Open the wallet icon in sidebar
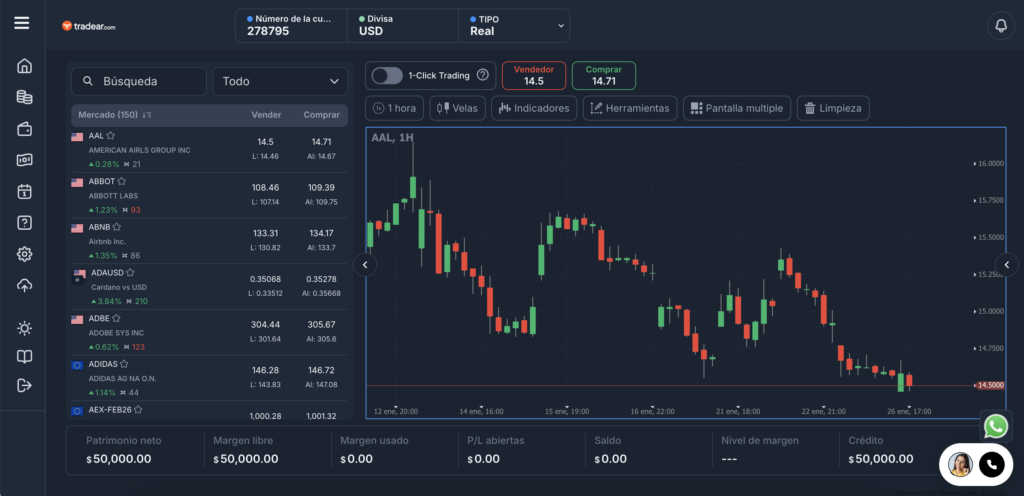This screenshot has width=1024, height=496. pyautogui.click(x=24, y=129)
